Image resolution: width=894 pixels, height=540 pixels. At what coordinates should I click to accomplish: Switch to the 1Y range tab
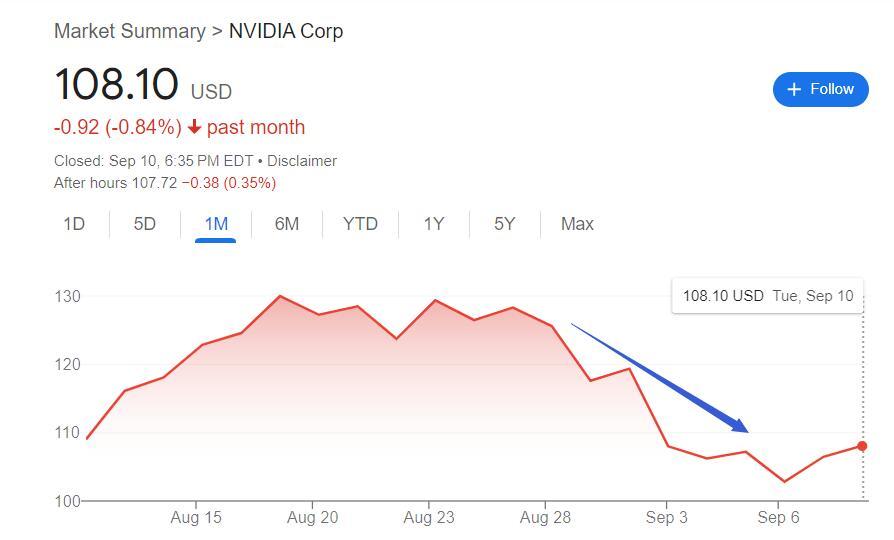[x=433, y=224]
